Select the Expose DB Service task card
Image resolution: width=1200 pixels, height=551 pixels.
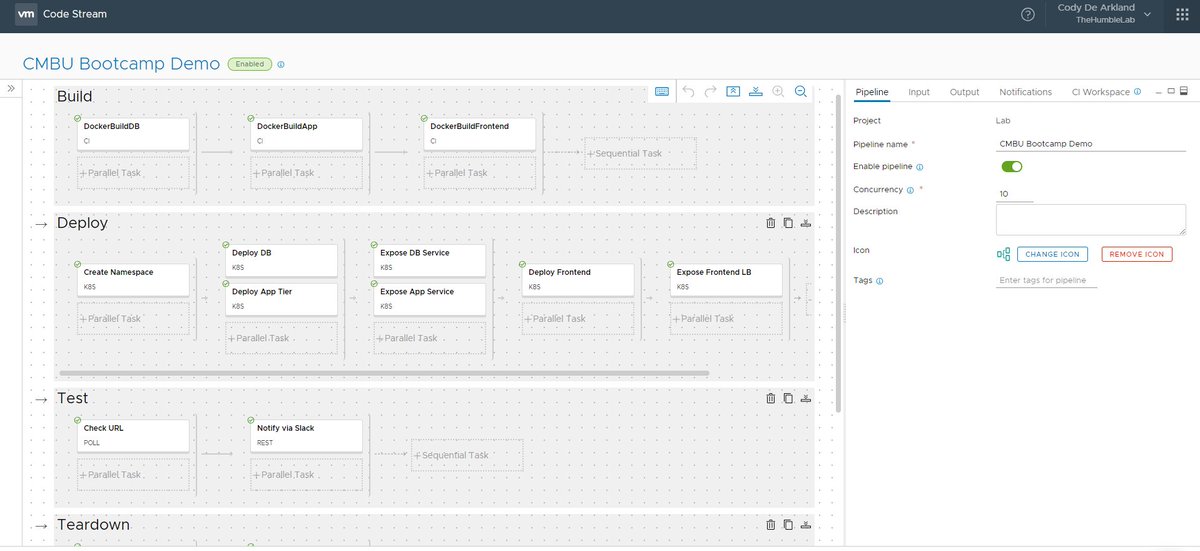point(429,260)
